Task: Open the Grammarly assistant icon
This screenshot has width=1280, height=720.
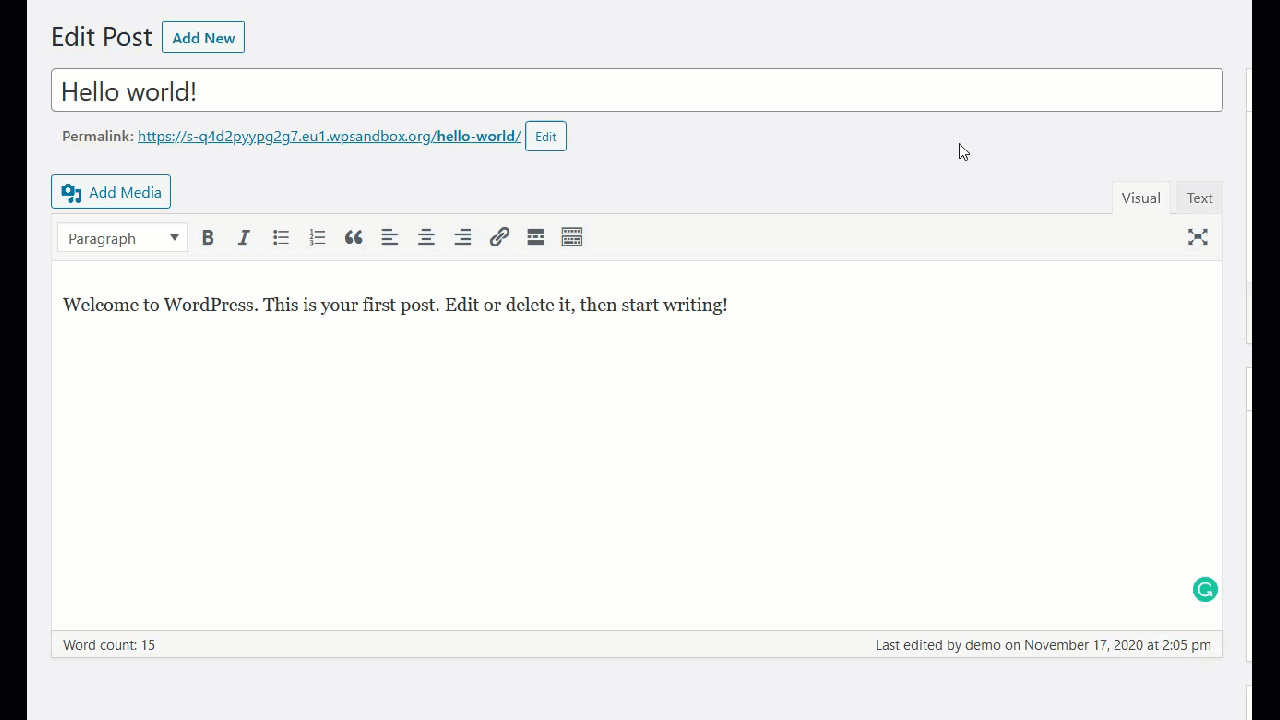Action: [x=1204, y=589]
